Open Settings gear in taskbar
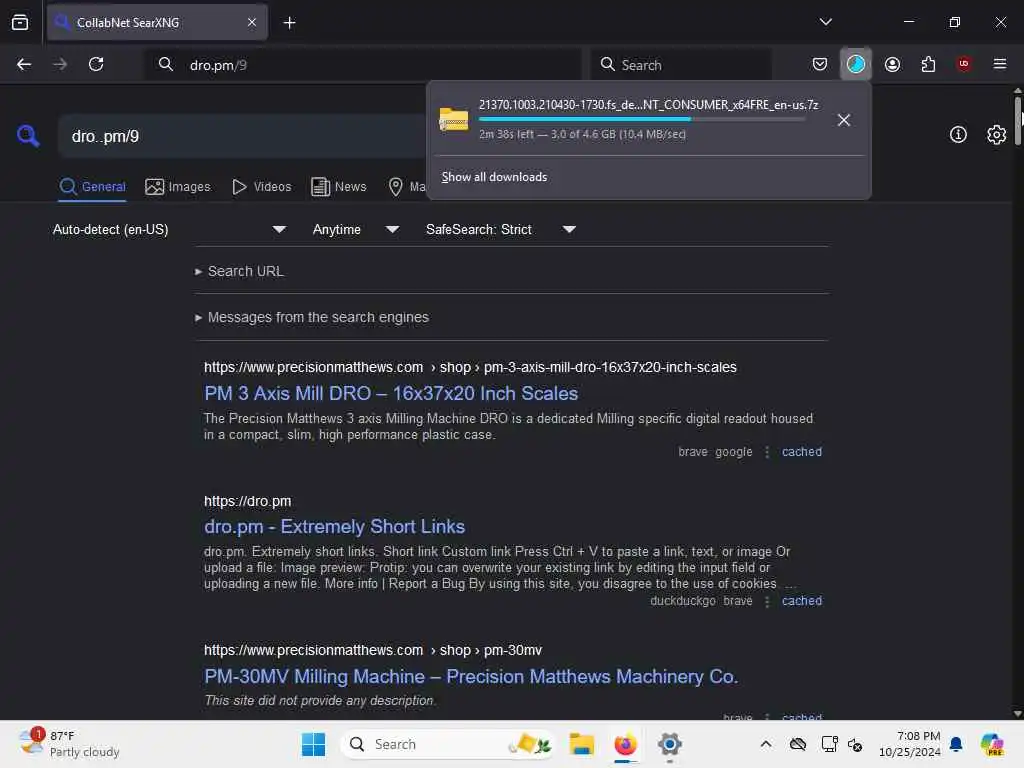1024x768 pixels. pyautogui.click(x=669, y=744)
